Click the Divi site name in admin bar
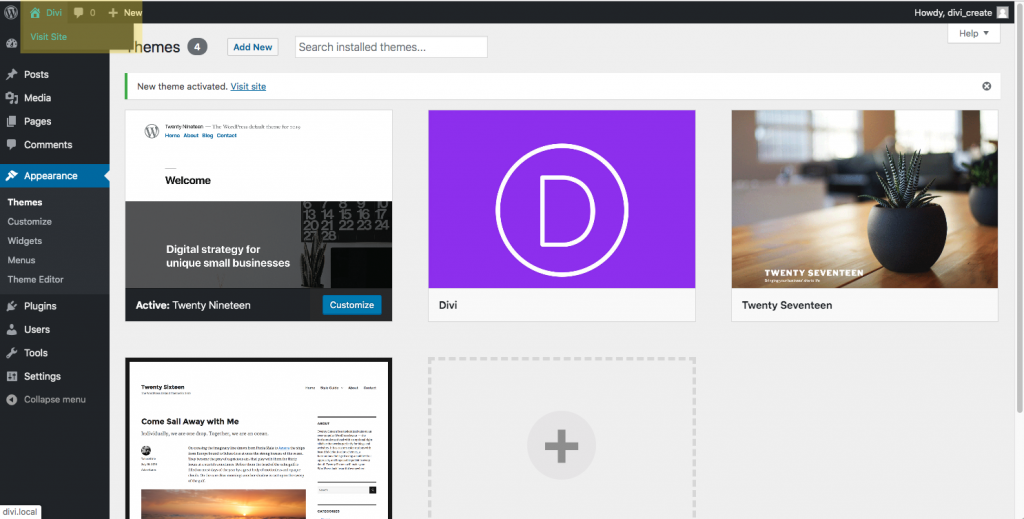Image resolution: width=1024 pixels, height=519 pixels. coord(54,12)
